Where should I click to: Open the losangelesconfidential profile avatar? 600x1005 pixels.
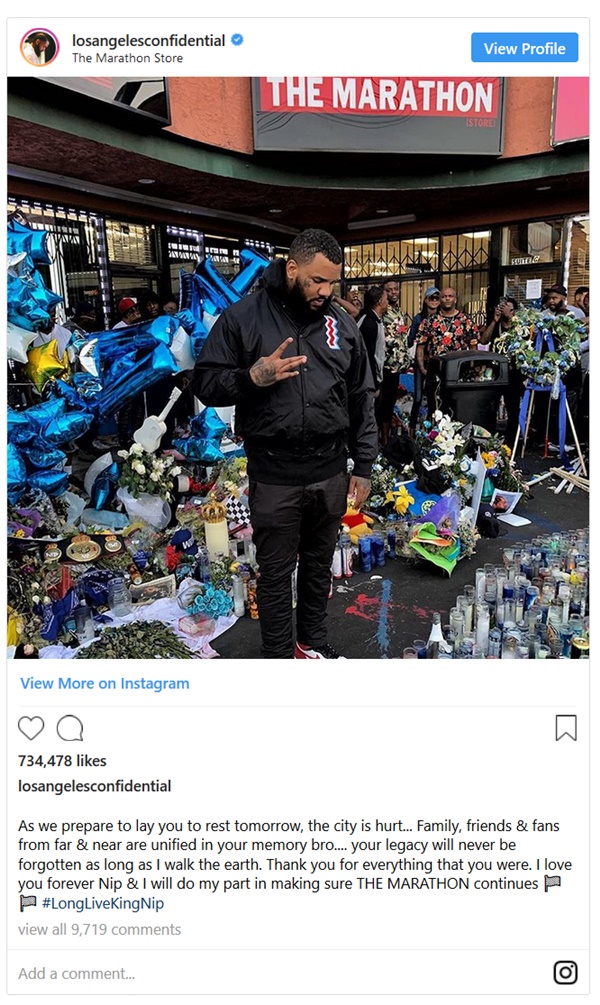point(39,47)
